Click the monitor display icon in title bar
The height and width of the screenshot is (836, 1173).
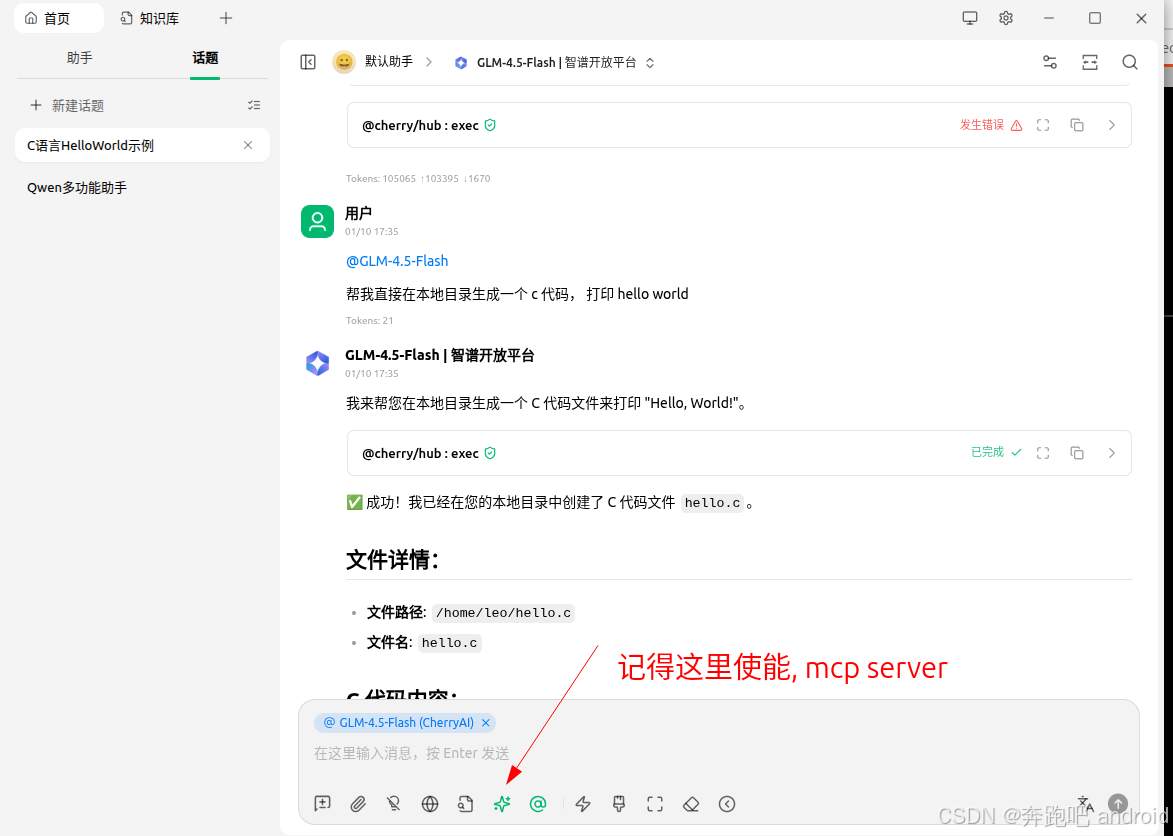[970, 18]
